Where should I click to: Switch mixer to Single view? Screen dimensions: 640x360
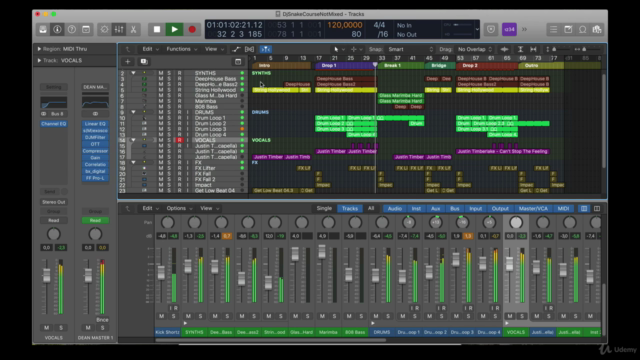(324, 209)
